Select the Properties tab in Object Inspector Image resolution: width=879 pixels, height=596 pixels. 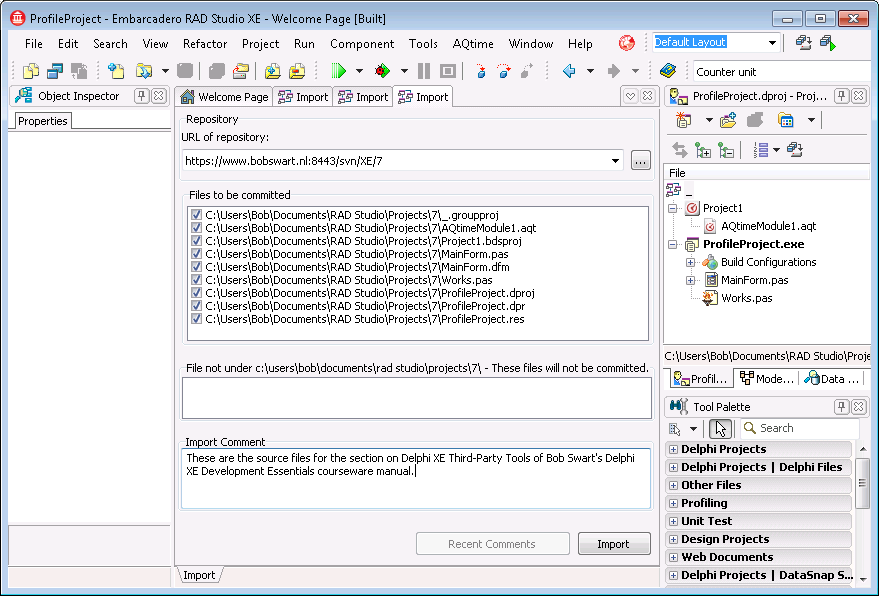[x=43, y=121]
